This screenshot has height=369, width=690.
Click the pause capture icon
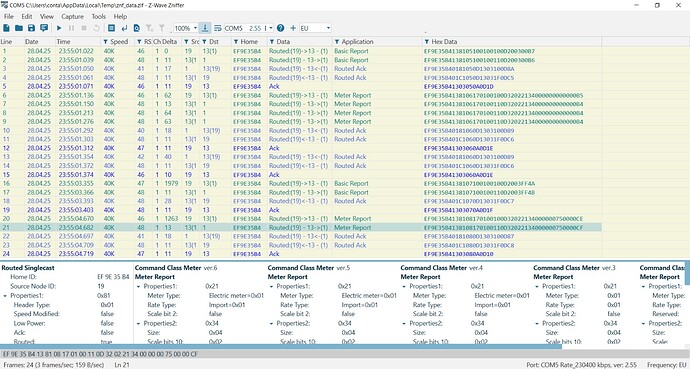(x=71, y=28)
